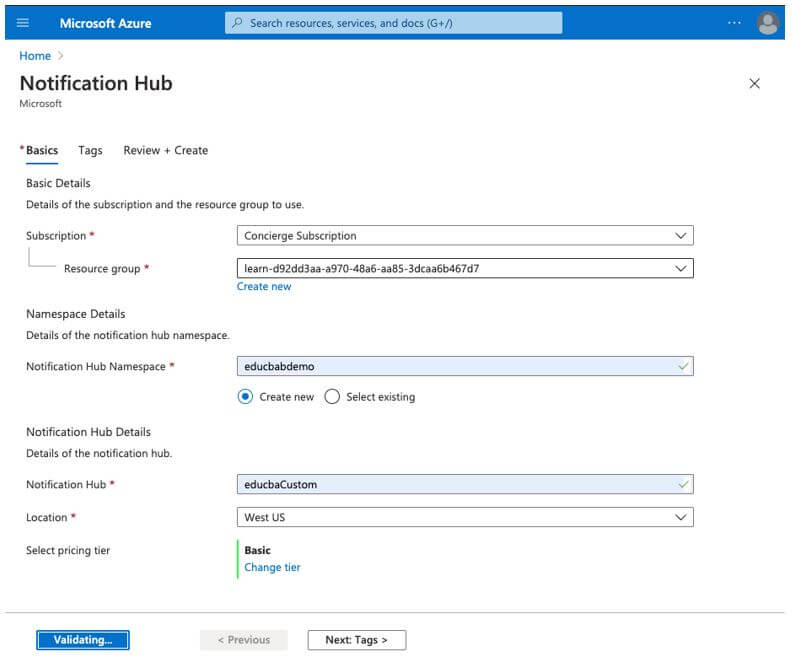Click the Next: Tags button
Image resolution: width=803 pixels, height=656 pixels.
pos(356,640)
